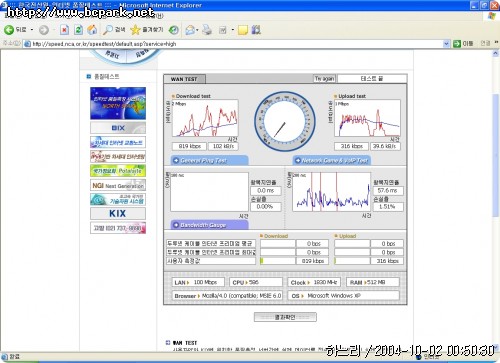500x363 pixels.
Task: Expand the address bar dropdown arrow
Action: point(446,44)
